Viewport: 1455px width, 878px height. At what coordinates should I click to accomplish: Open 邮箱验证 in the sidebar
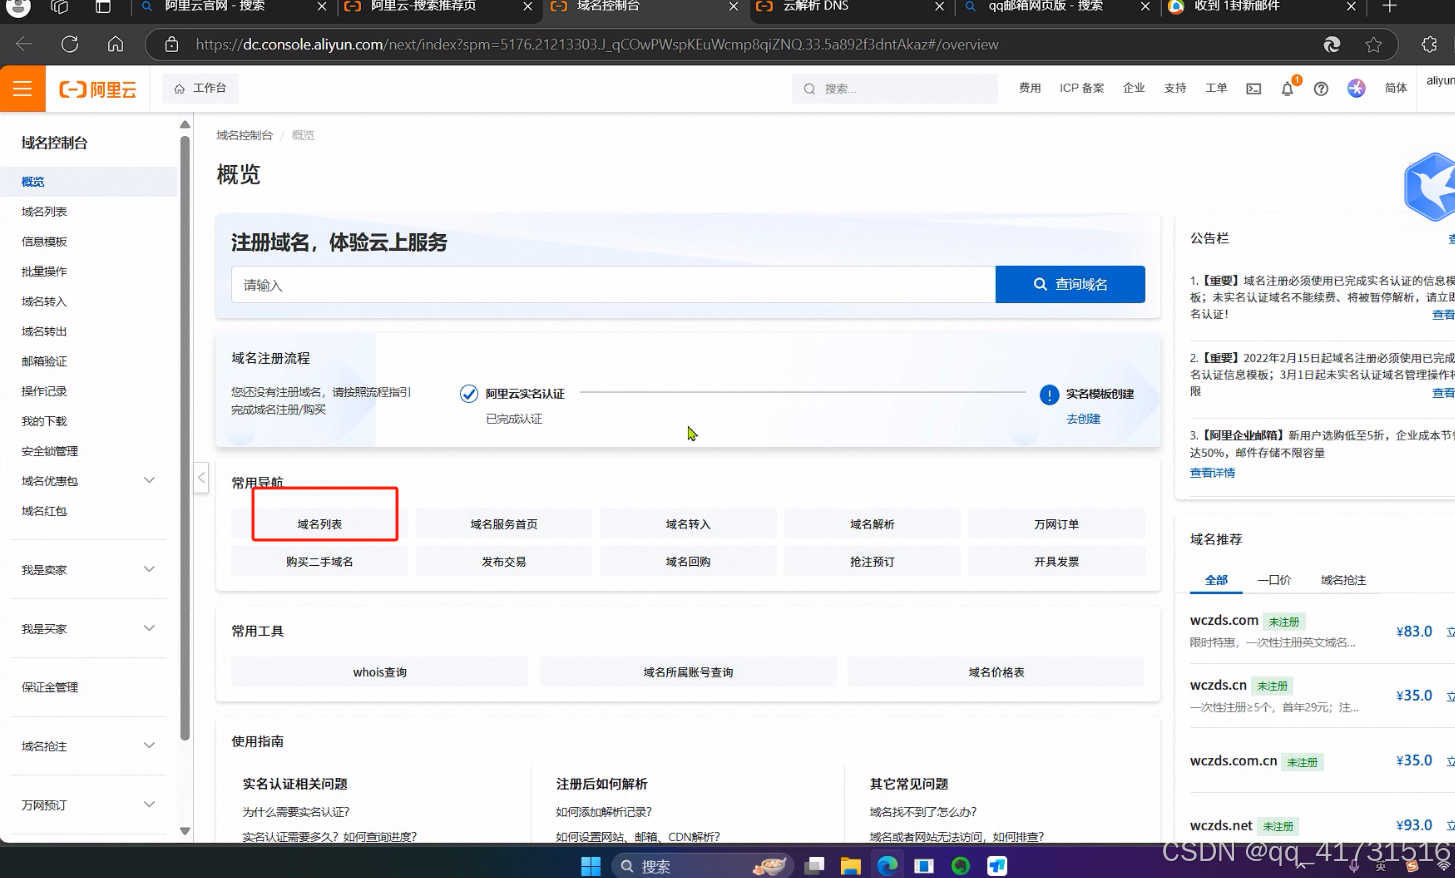[44, 361]
